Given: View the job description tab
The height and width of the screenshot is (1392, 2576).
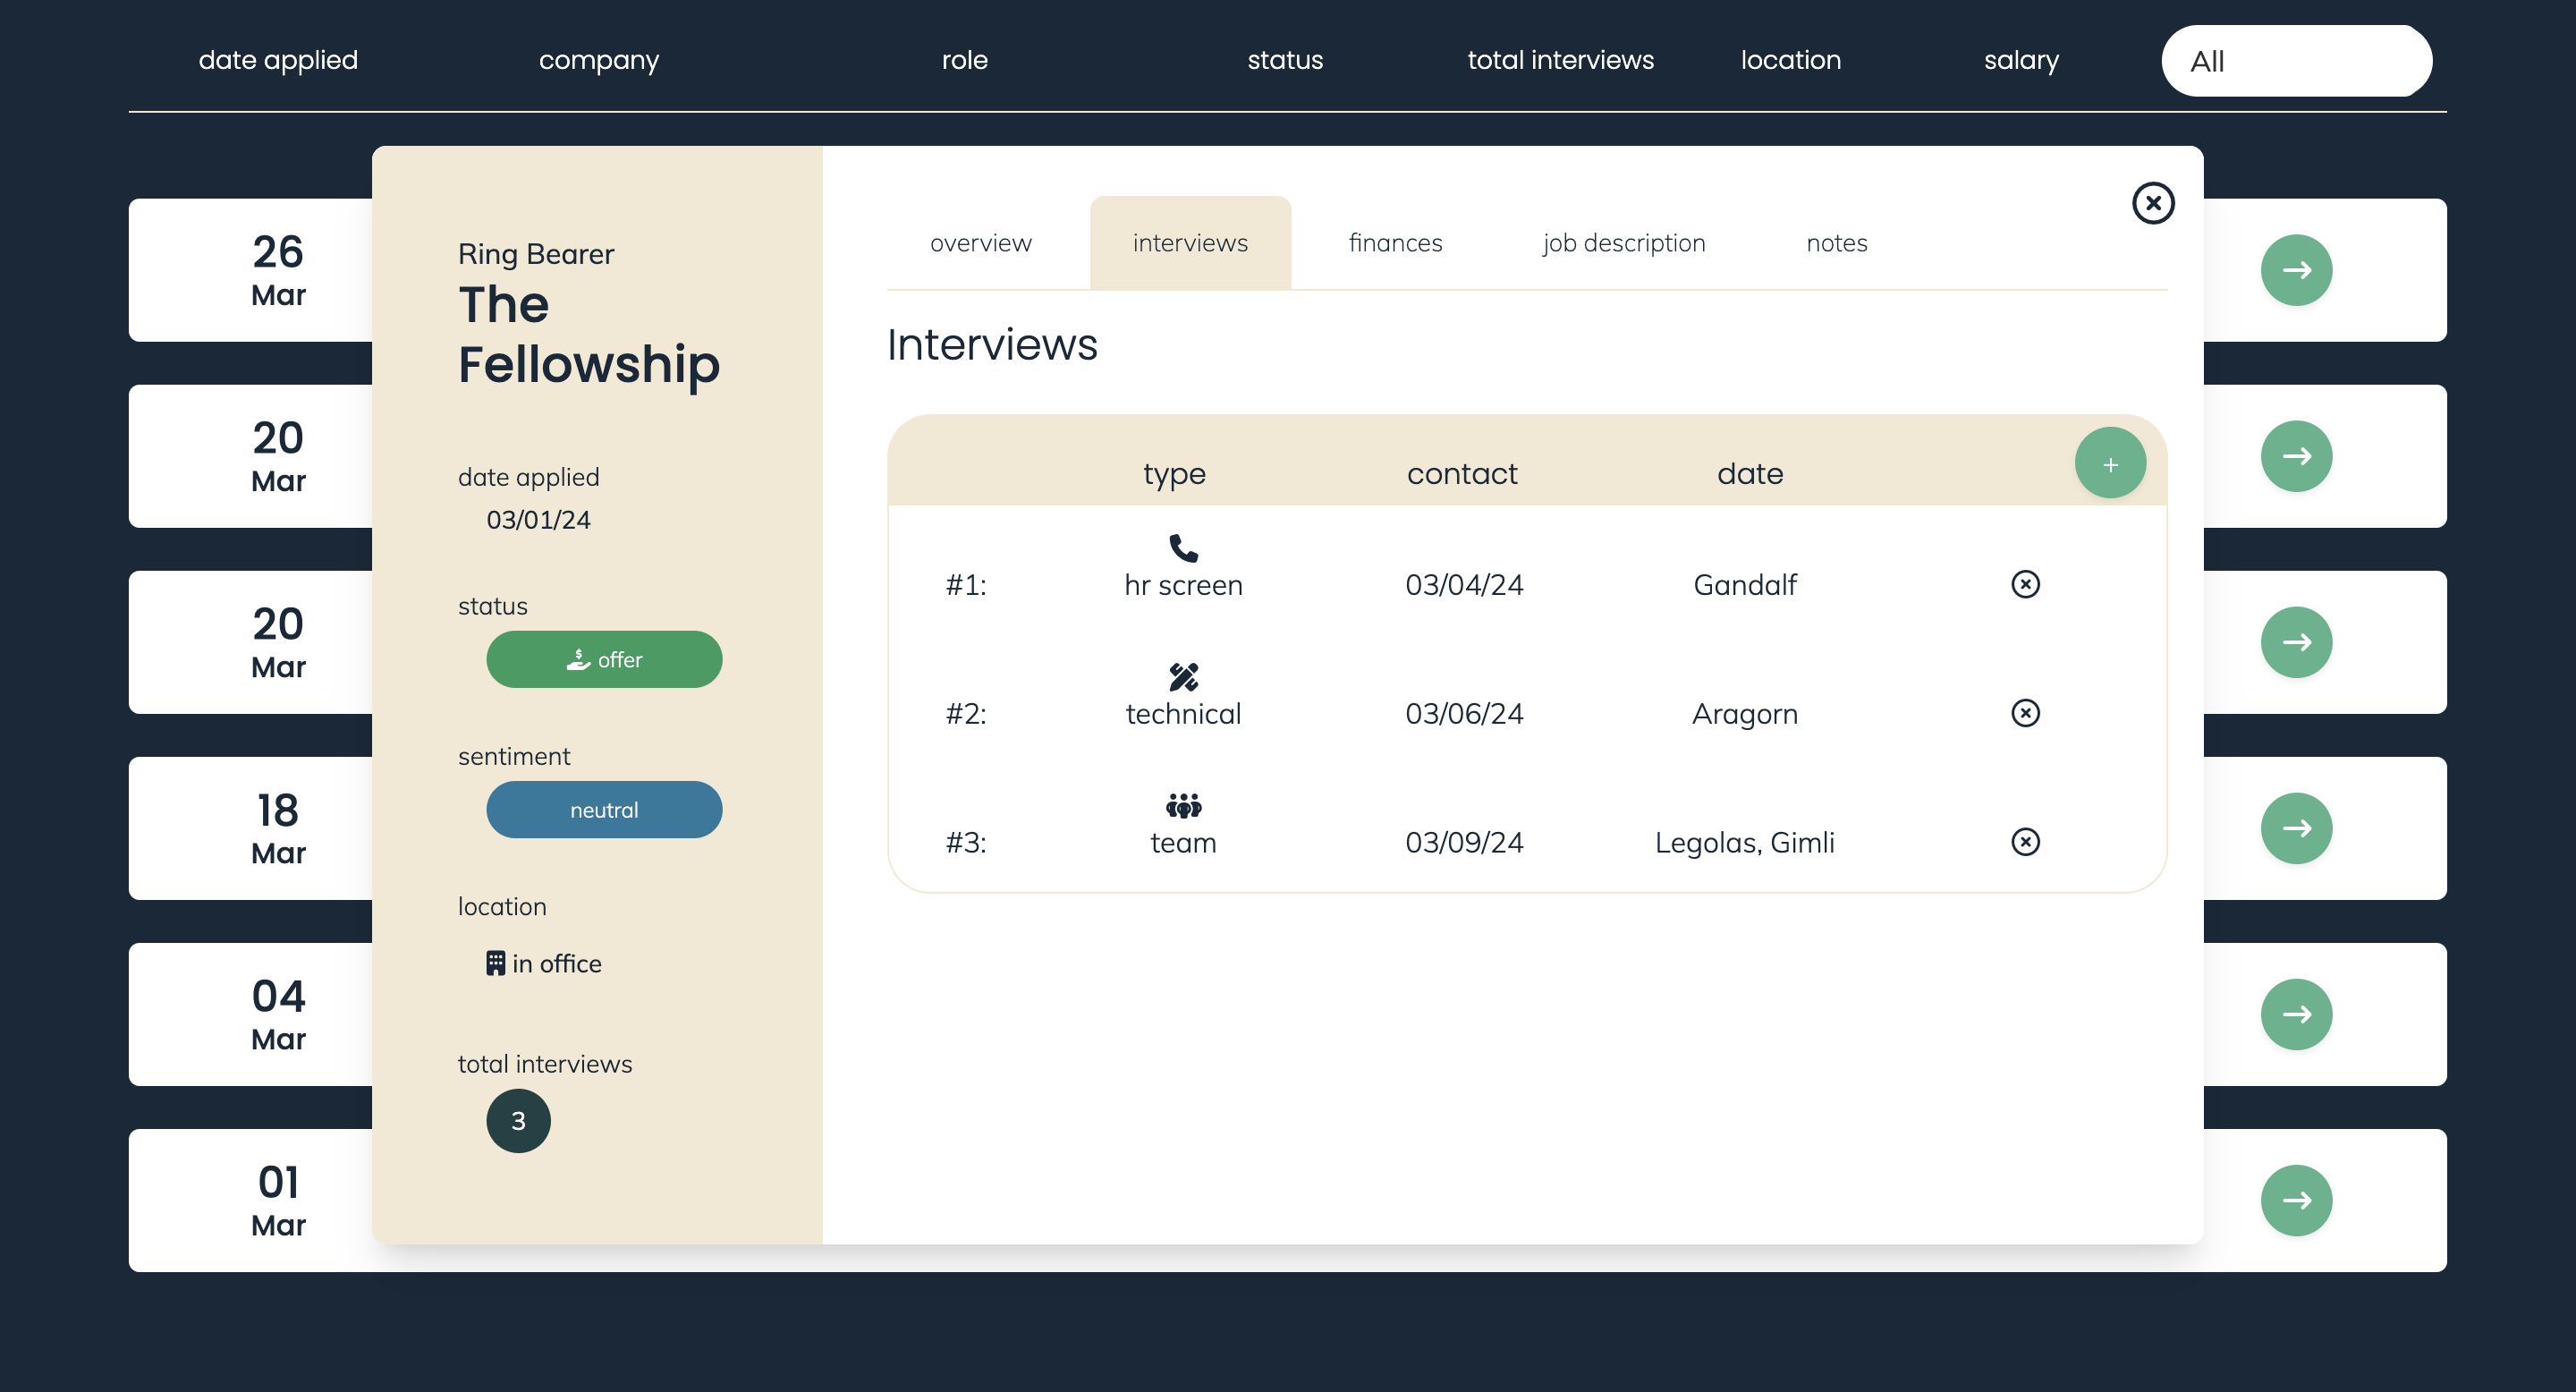Looking at the screenshot, I should [1624, 243].
